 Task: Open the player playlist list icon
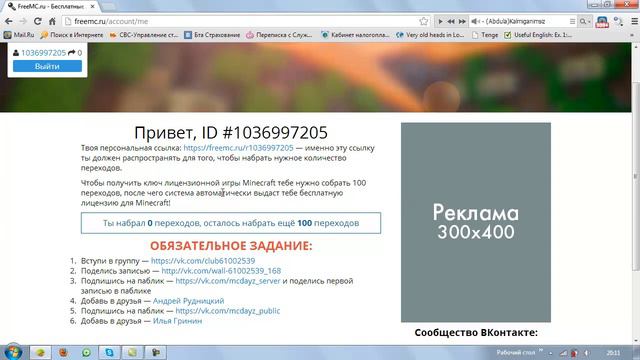572,21
